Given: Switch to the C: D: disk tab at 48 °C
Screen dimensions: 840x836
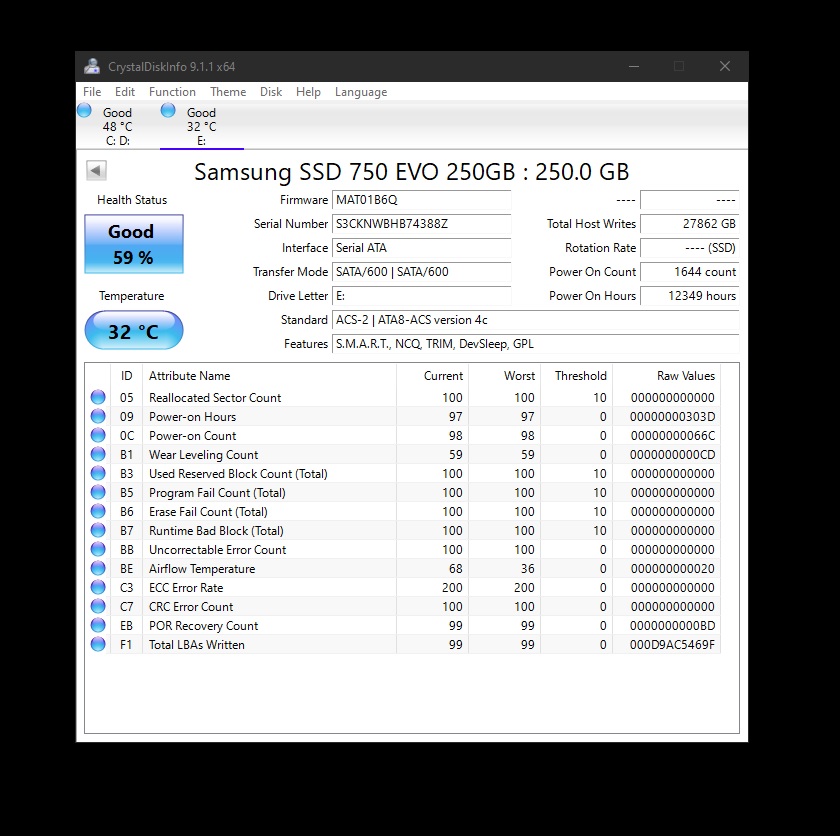Looking at the screenshot, I should (x=118, y=126).
